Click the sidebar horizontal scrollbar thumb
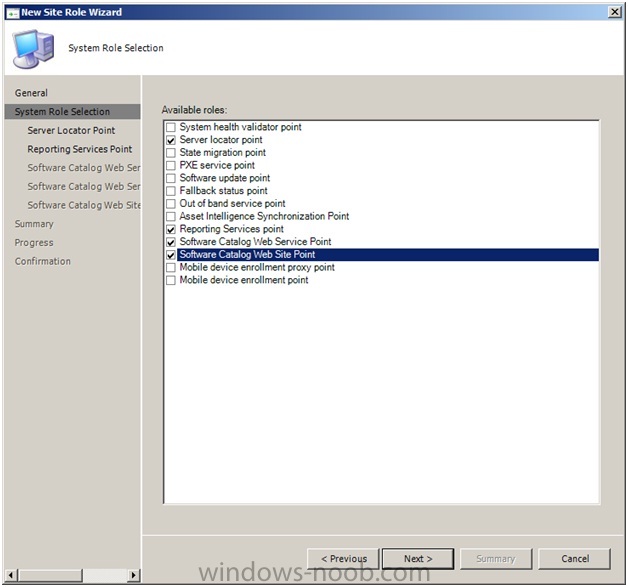 (50, 575)
